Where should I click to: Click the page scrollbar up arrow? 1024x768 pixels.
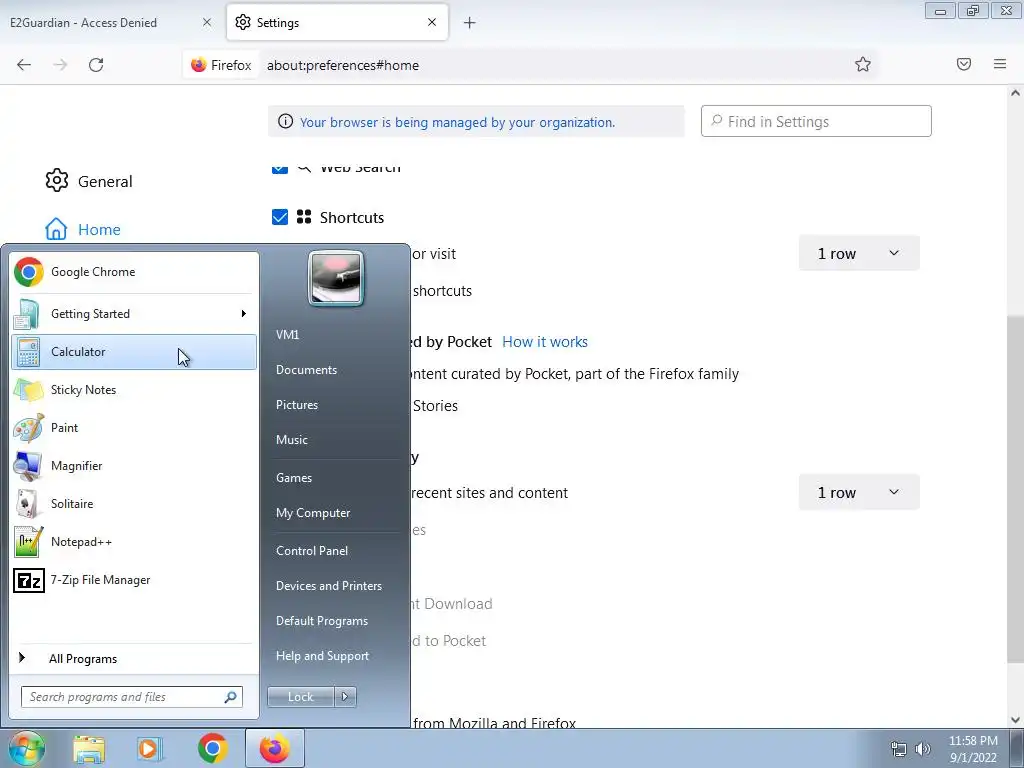1015,93
